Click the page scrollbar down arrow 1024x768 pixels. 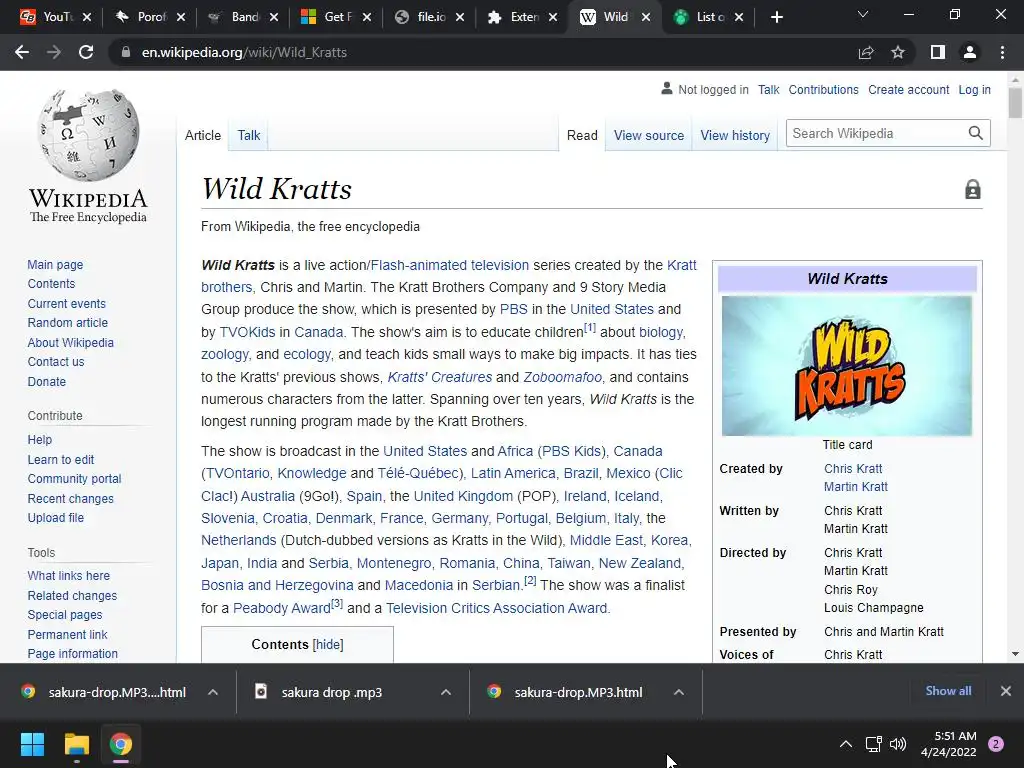1015,654
